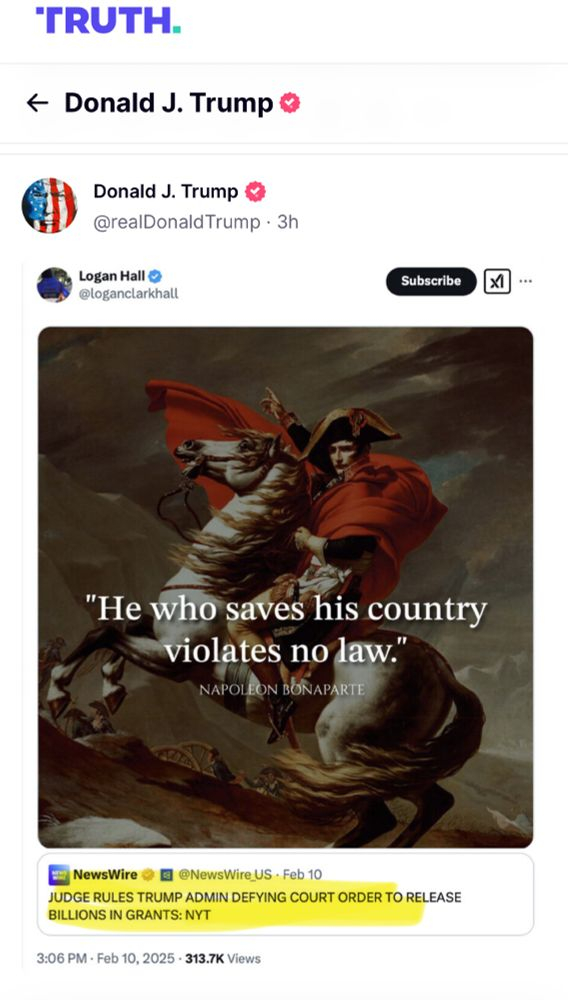This screenshot has height=1000, width=568.
Task: Open the @realDonaldTrump handle
Action: [x=177, y=222]
